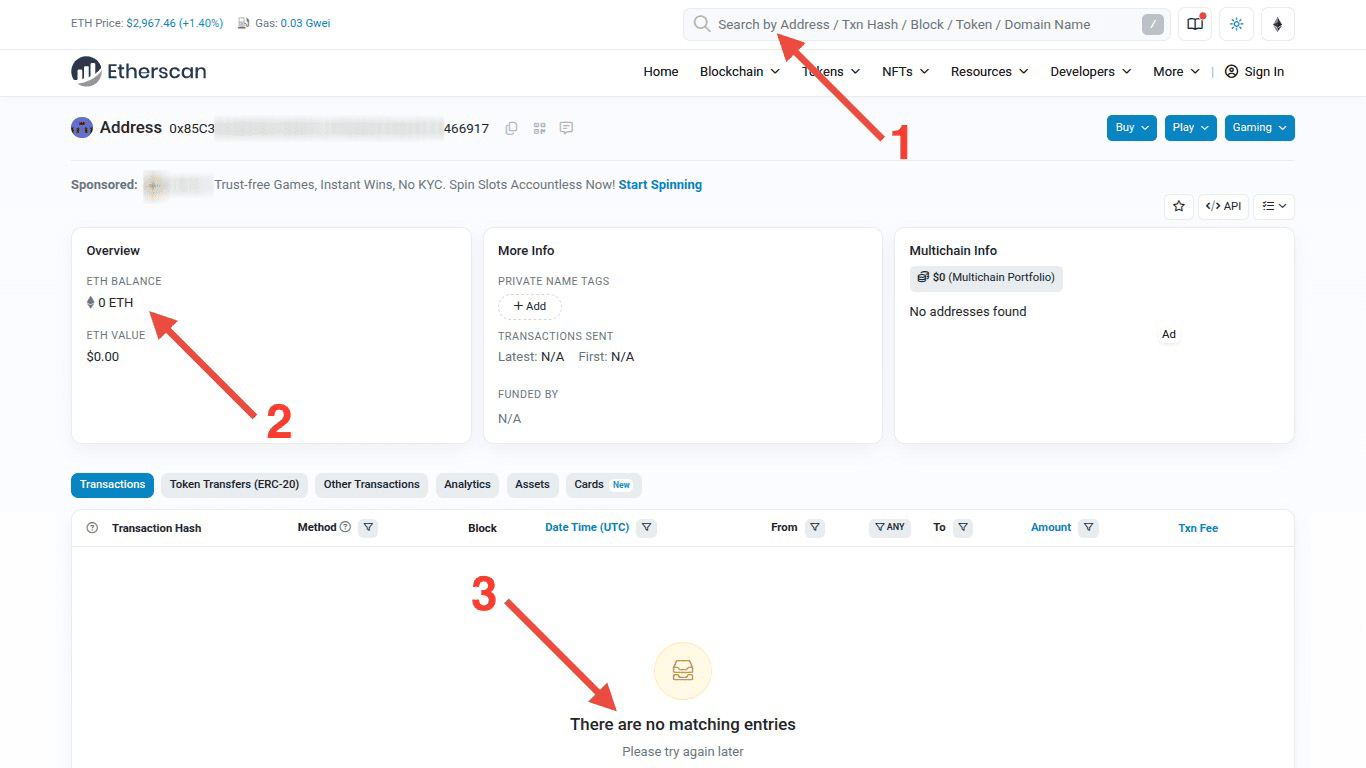Add a private name tag
Screen dimensions: 1366x768
coord(529,306)
